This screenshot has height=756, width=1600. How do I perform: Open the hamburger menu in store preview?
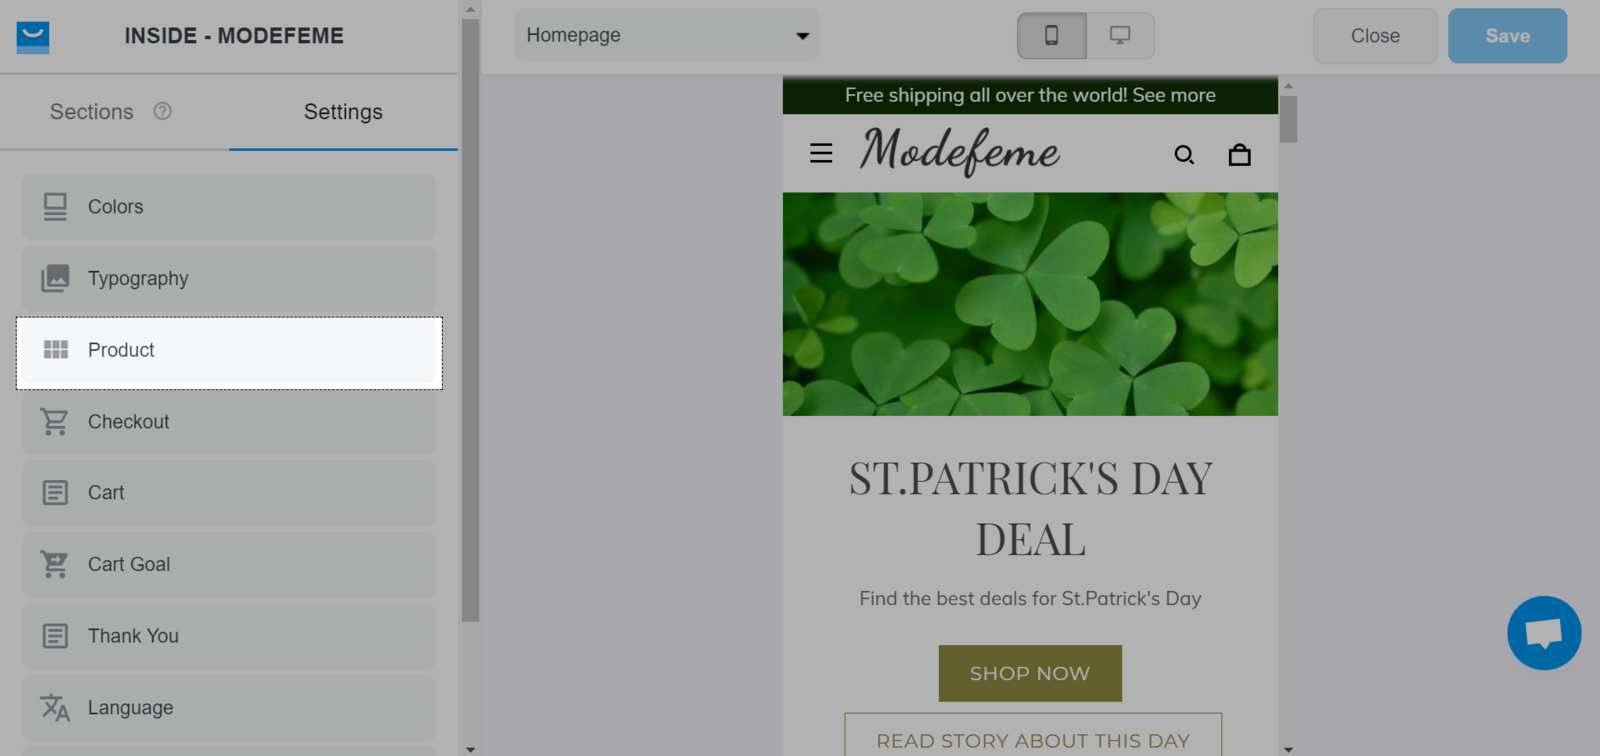pyautogui.click(x=821, y=153)
